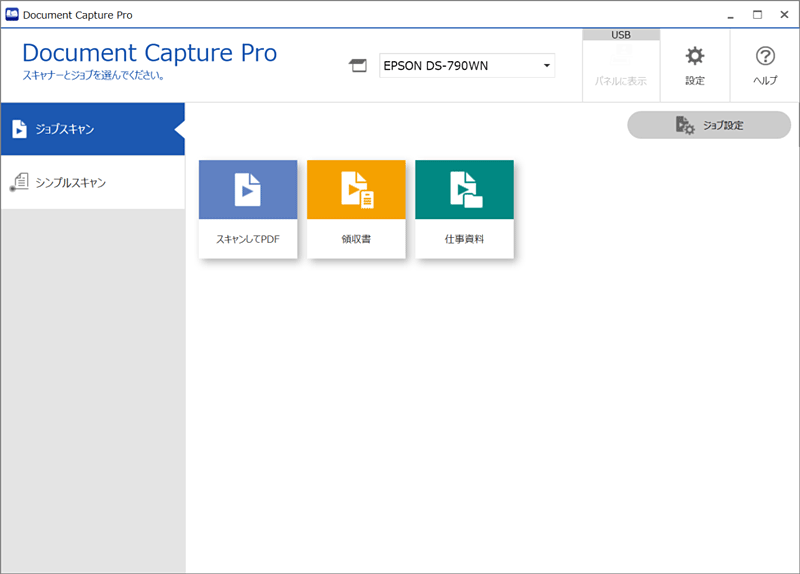Launch the green 仕事資料 job icon

coord(464,189)
